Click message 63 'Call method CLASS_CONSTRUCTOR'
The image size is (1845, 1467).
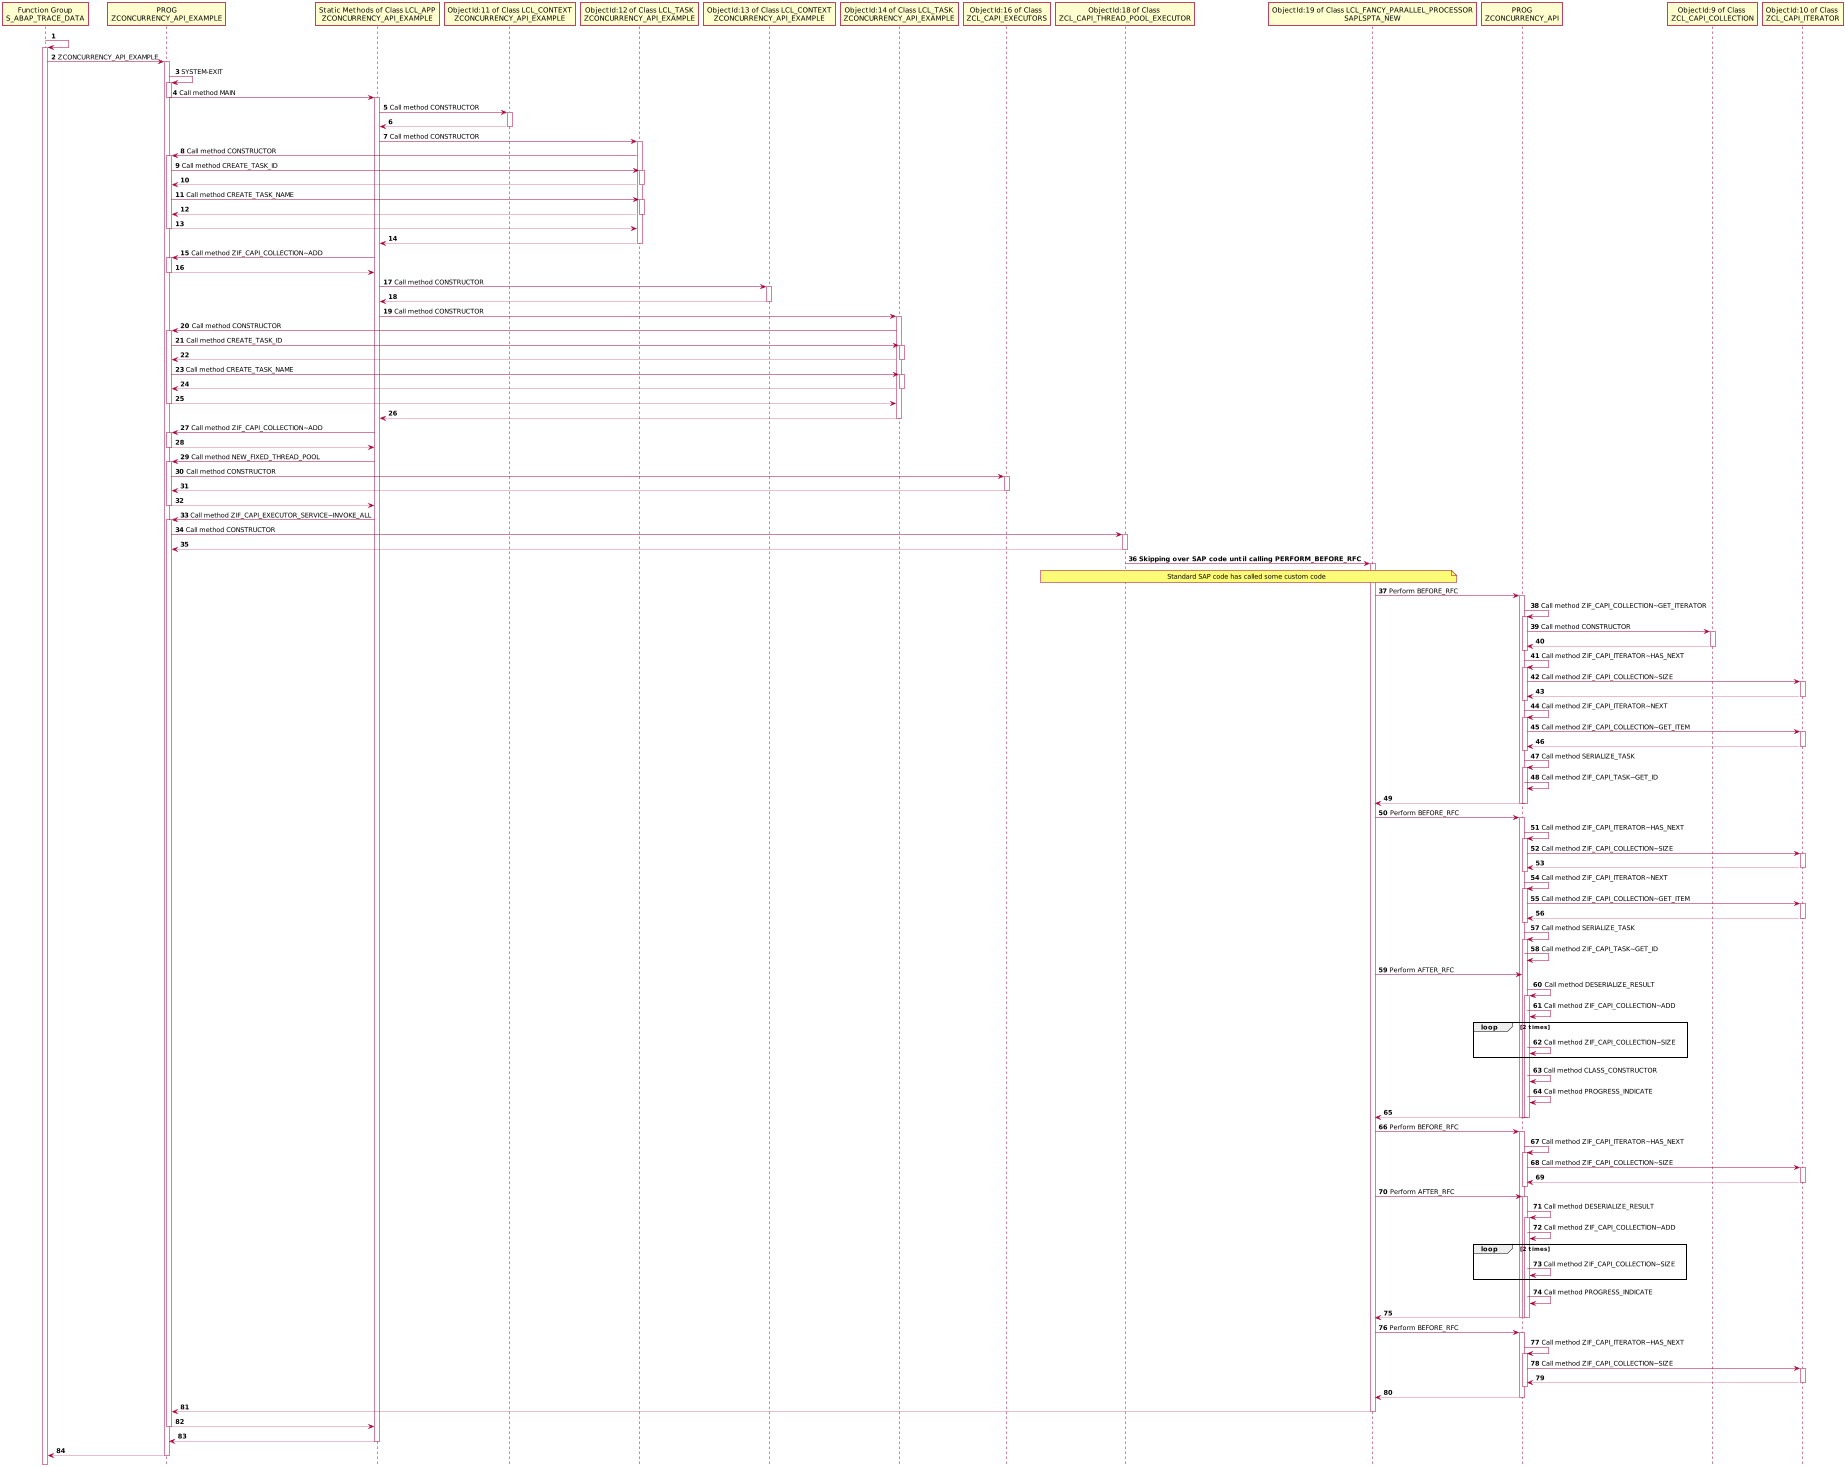click(x=1597, y=1071)
